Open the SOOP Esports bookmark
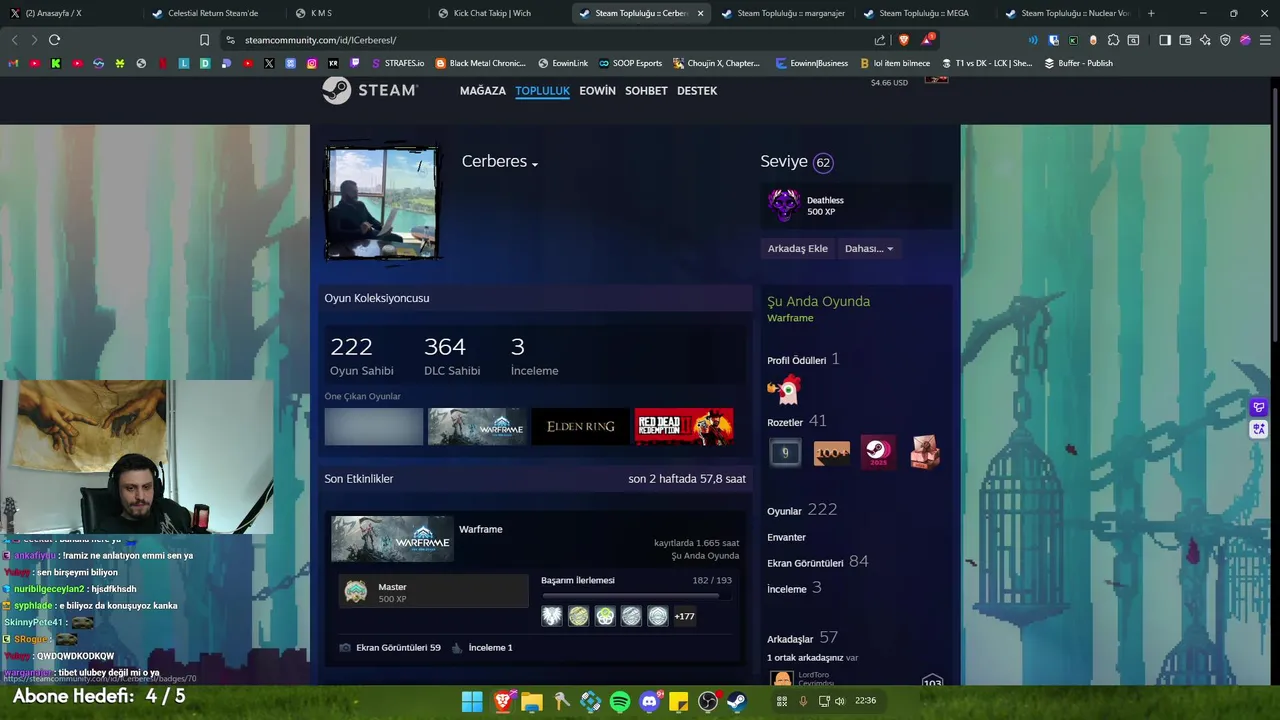Image resolution: width=1280 pixels, height=720 pixels. pyautogui.click(x=630, y=63)
